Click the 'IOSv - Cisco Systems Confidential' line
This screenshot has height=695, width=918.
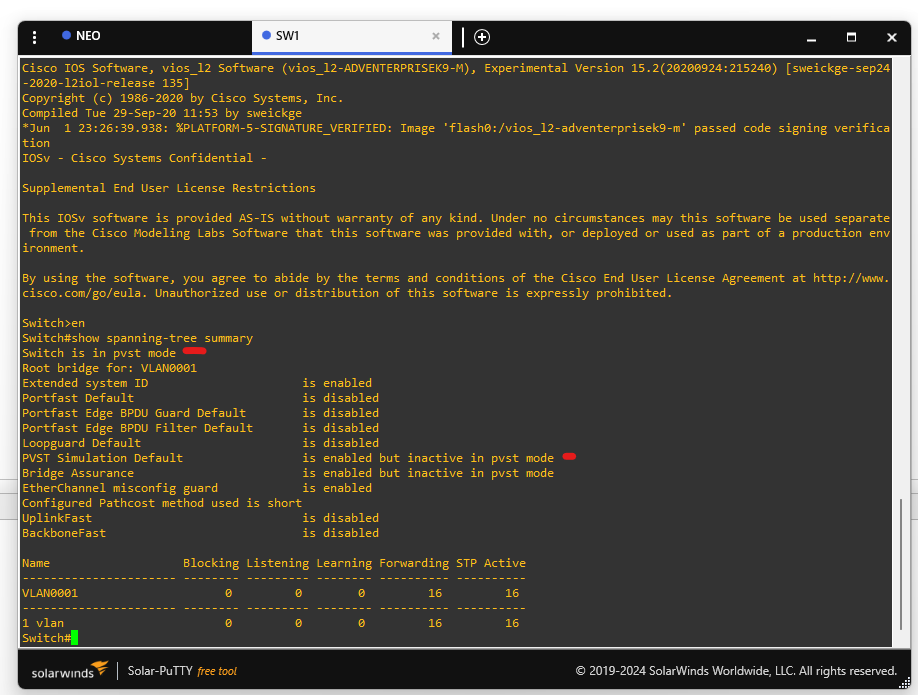coord(144,158)
